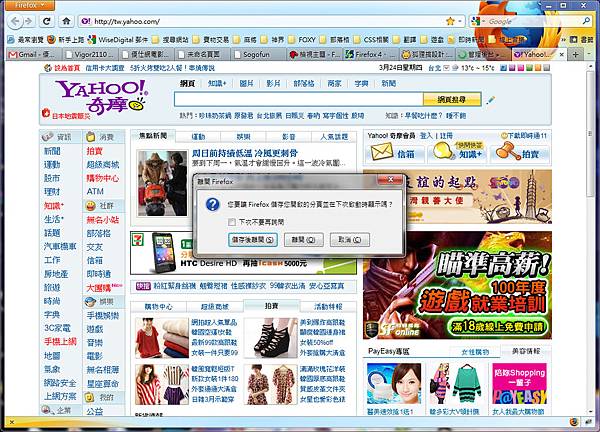Click the PayEasy專區 heading
The height and width of the screenshot is (432, 600).
pyautogui.click(x=388, y=351)
